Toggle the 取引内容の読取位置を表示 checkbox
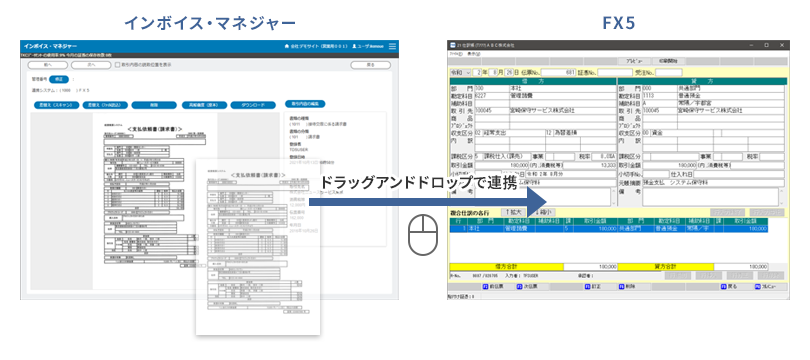 point(117,65)
